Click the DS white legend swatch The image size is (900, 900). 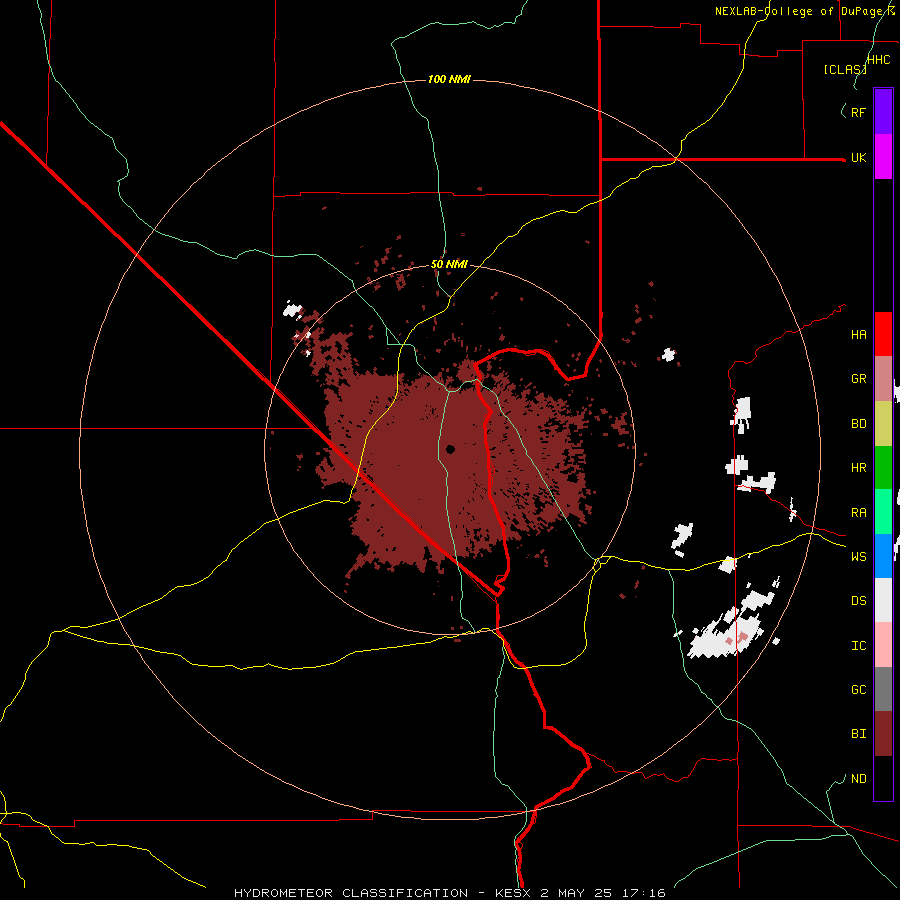click(883, 600)
